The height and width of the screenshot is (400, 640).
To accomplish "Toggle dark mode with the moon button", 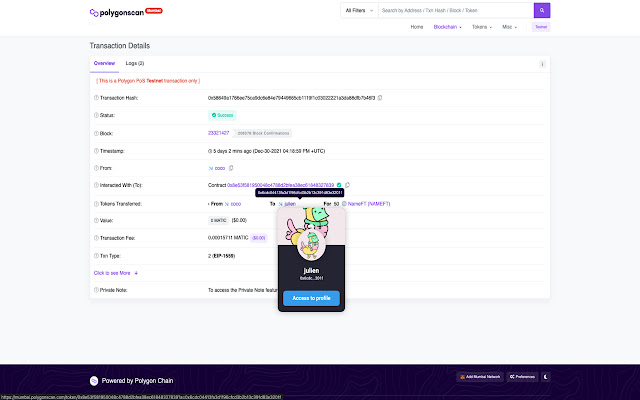I will [545, 377].
